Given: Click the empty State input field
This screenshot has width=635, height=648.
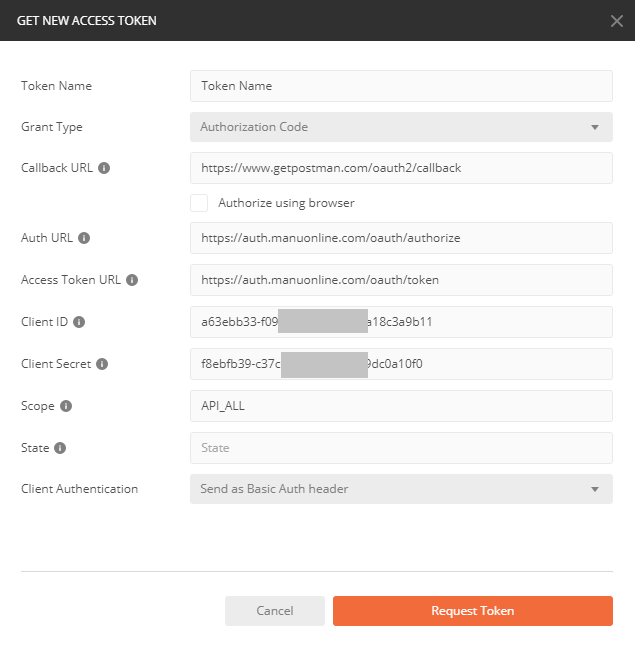Looking at the screenshot, I should pyautogui.click(x=401, y=448).
